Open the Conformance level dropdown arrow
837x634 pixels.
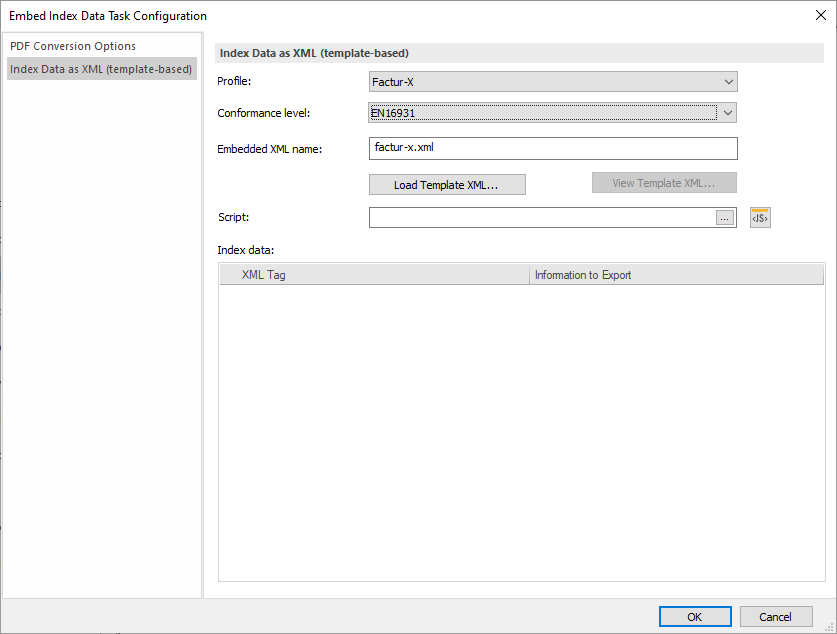(x=728, y=112)
